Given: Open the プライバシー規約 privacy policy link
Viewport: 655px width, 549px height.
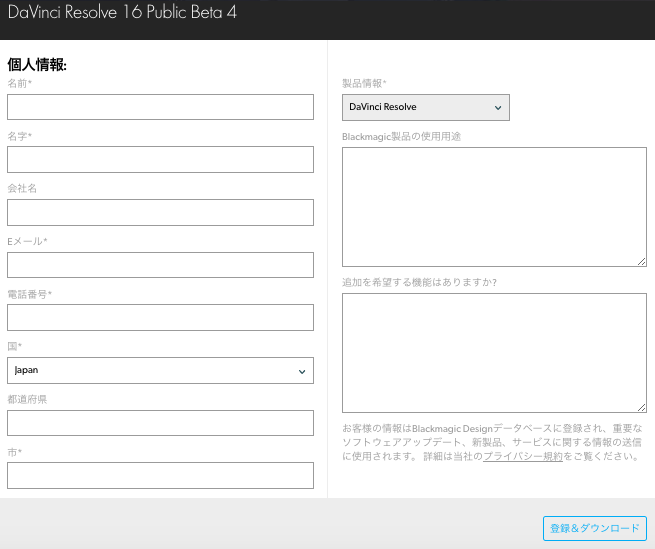Looking at the screenshot, I should [522, 457].
